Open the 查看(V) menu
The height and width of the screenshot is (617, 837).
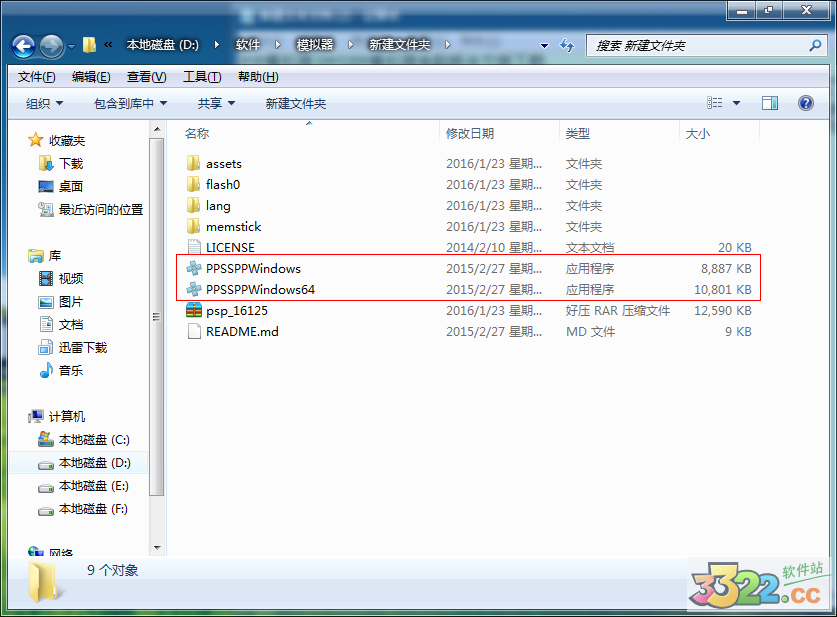(146, 77)
